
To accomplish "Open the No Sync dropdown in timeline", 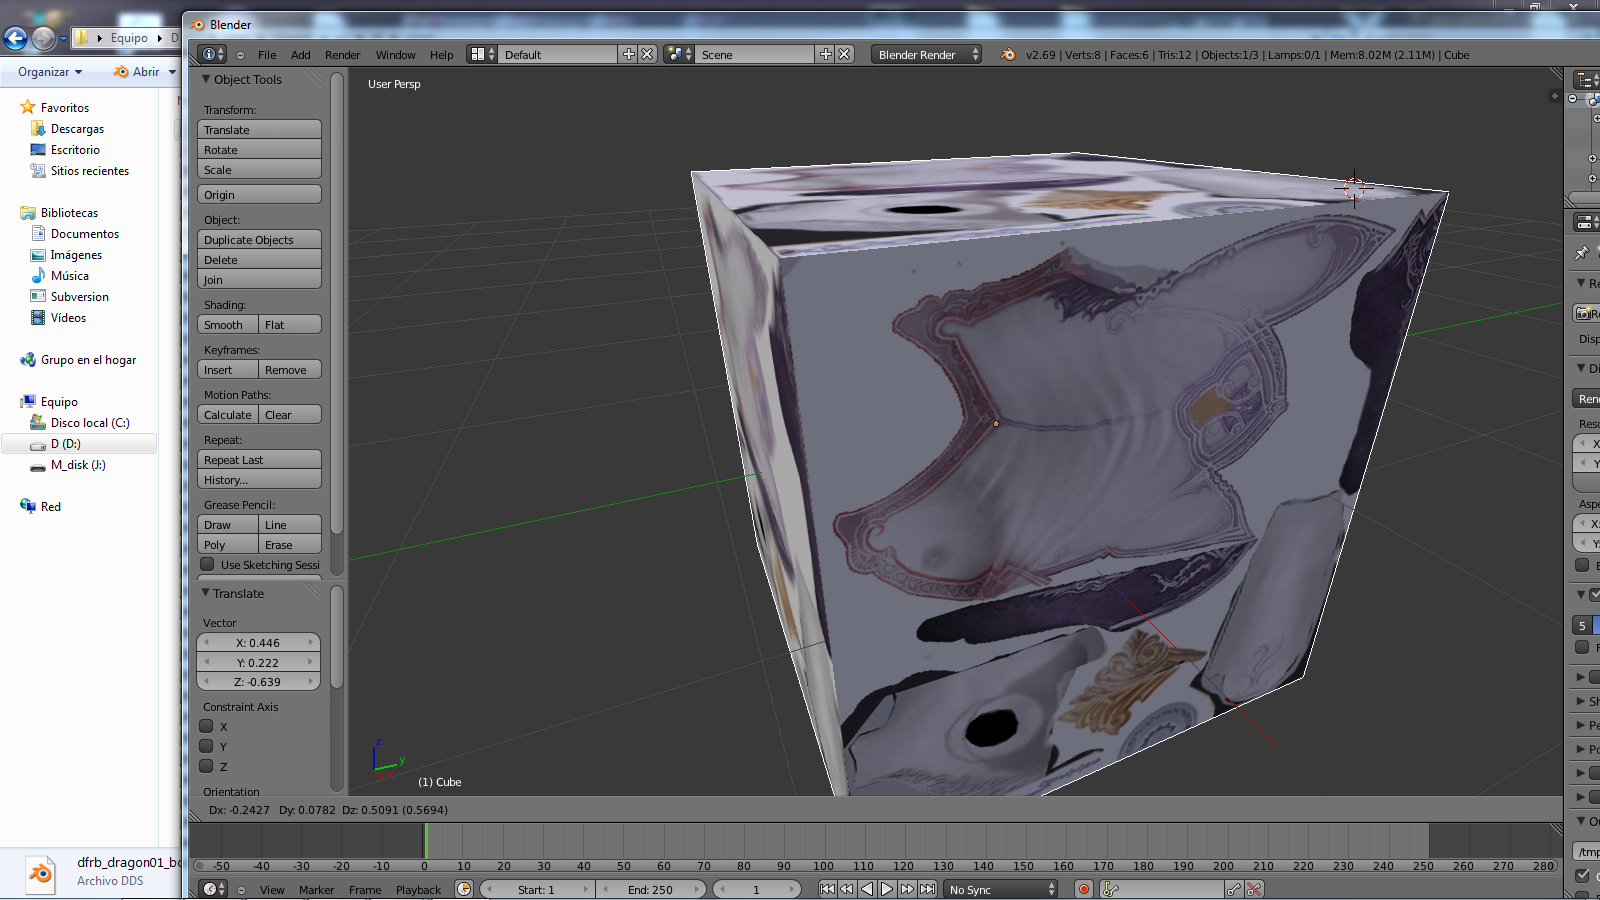I will [x=1000, y=889].
